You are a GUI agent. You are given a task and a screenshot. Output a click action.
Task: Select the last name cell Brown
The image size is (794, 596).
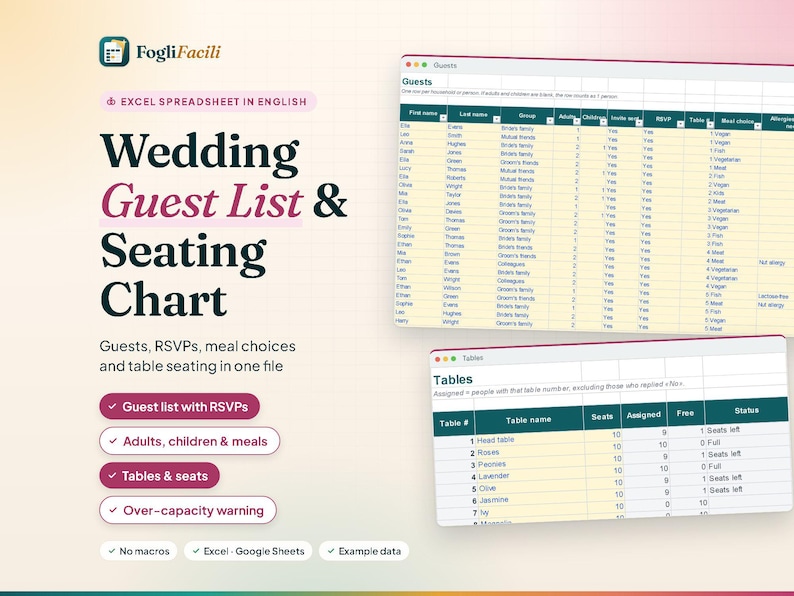click(471, 254)
